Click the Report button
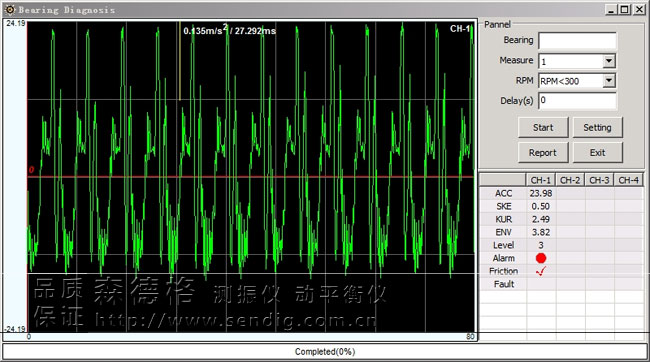The image size is (650, 362). tap(543, 153)
